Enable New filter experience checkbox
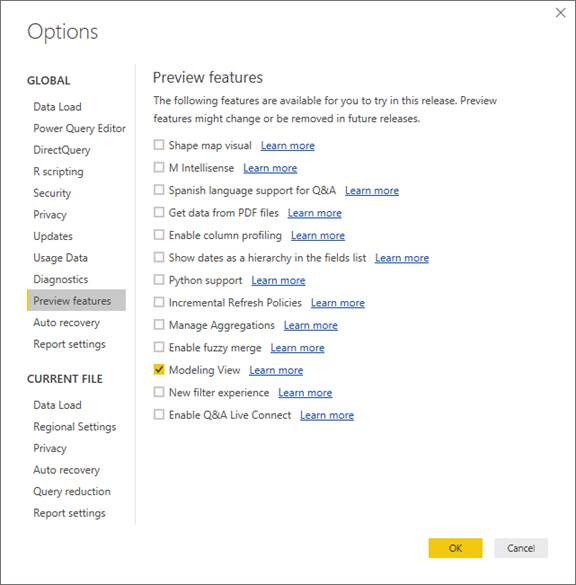Image resolution: width=576 pixels, height=585 pixels. [159, 392]
